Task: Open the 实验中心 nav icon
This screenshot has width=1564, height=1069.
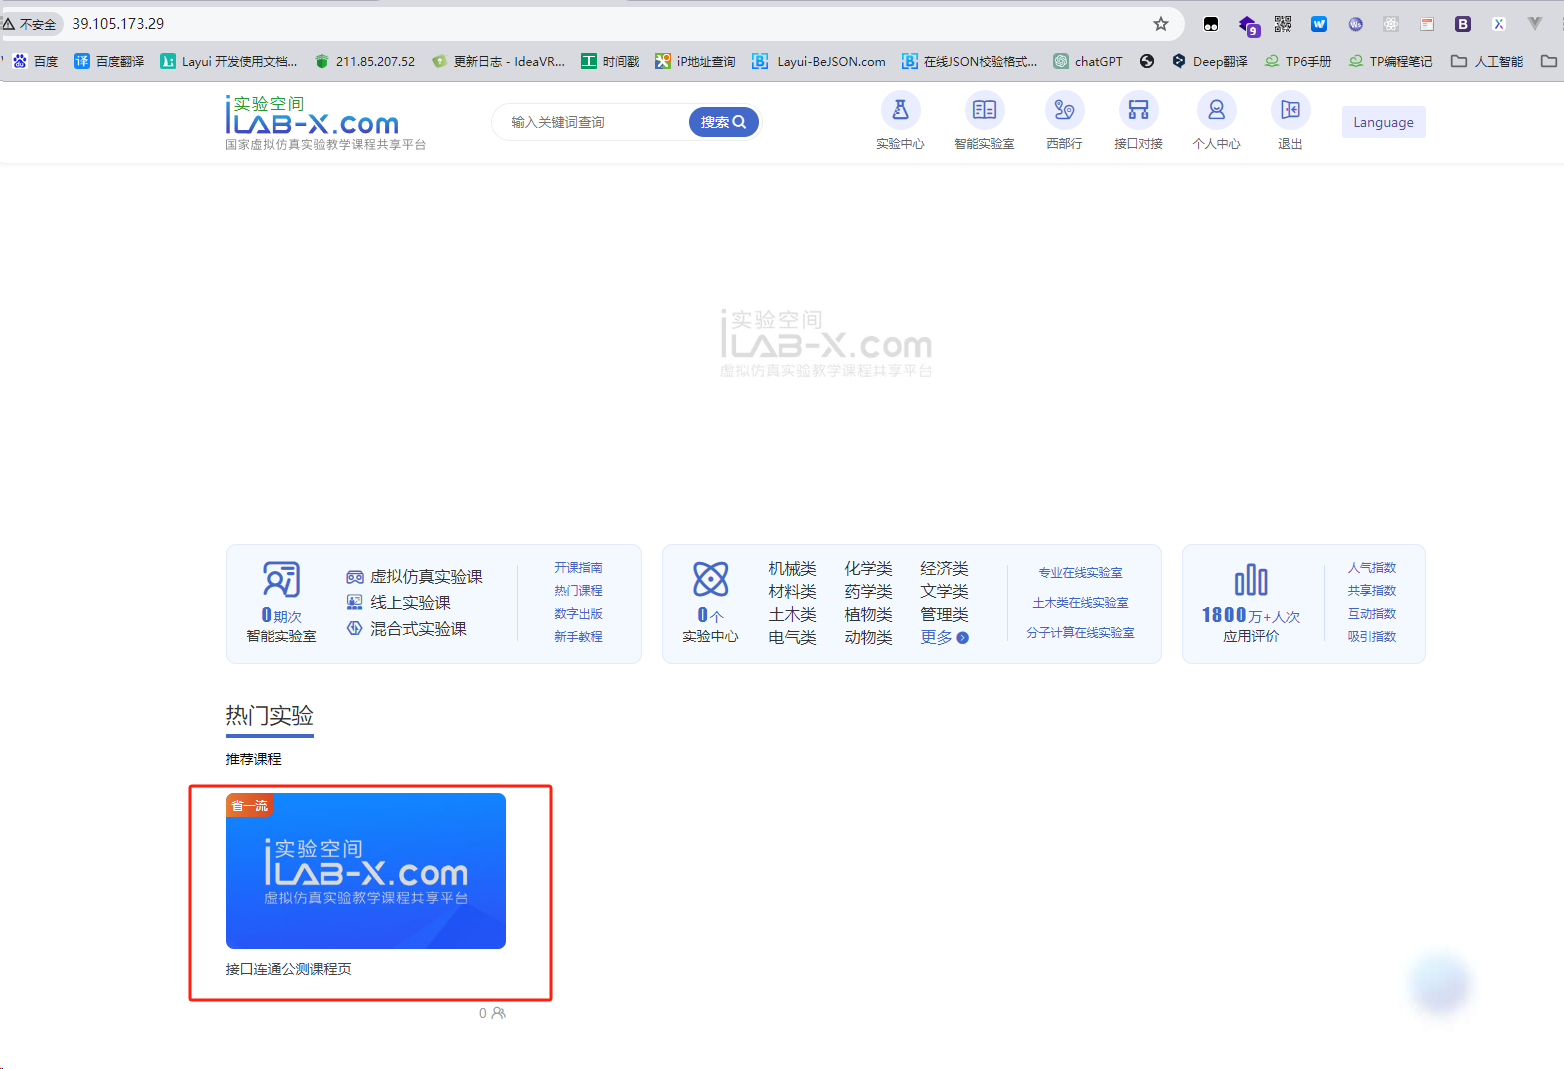Action: [x=900, y=110]
